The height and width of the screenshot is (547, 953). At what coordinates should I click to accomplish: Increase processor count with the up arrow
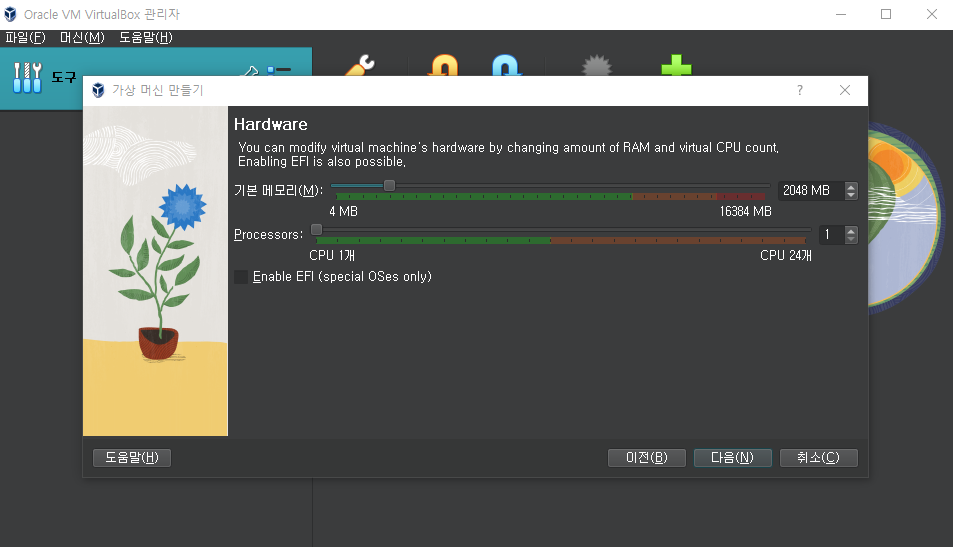[x=851, y=230]
